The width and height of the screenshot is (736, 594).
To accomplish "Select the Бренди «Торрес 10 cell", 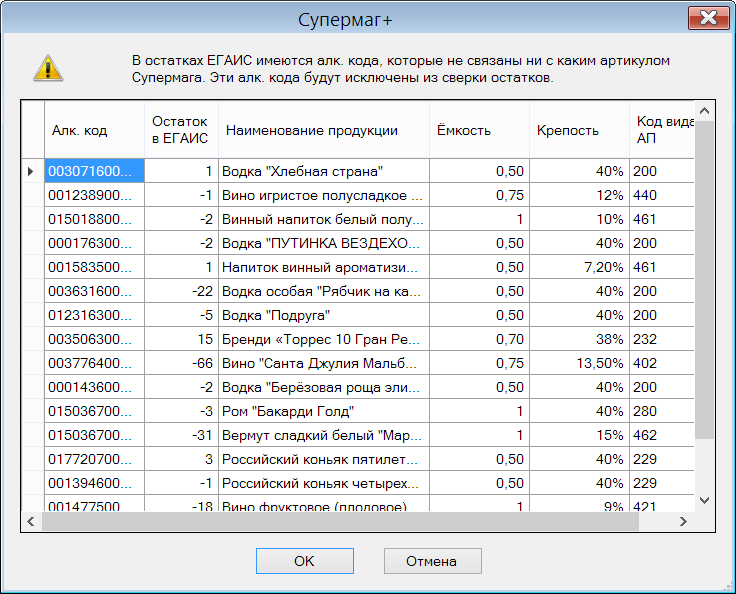I will pyautogui.click(x=324, y=339).
